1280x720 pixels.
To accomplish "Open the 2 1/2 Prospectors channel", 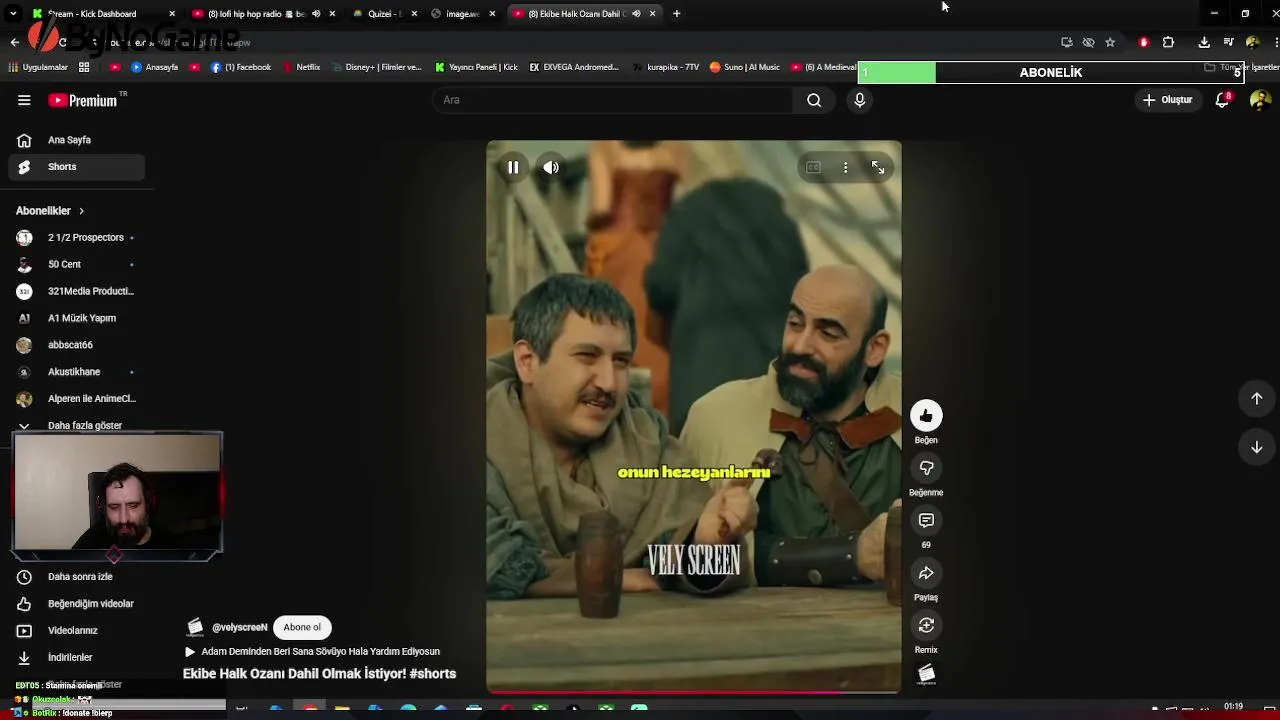I will pos(76,238).
